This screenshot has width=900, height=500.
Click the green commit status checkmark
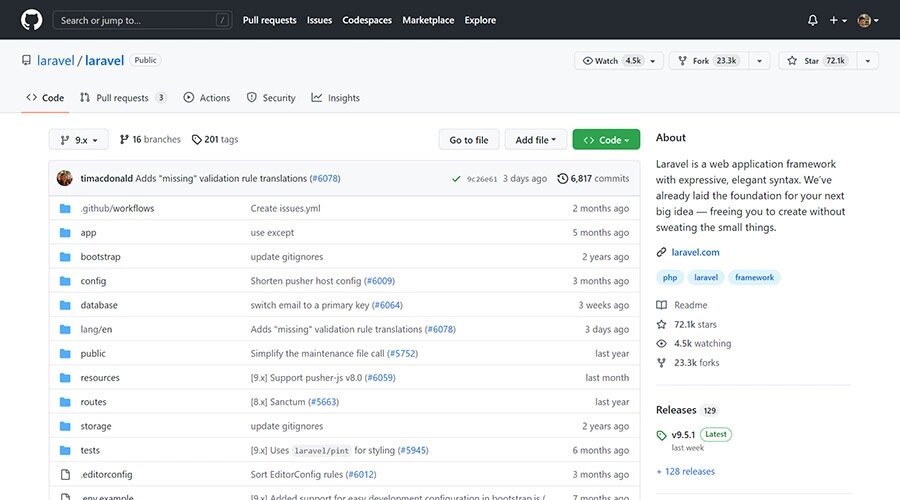pos(456,179)
